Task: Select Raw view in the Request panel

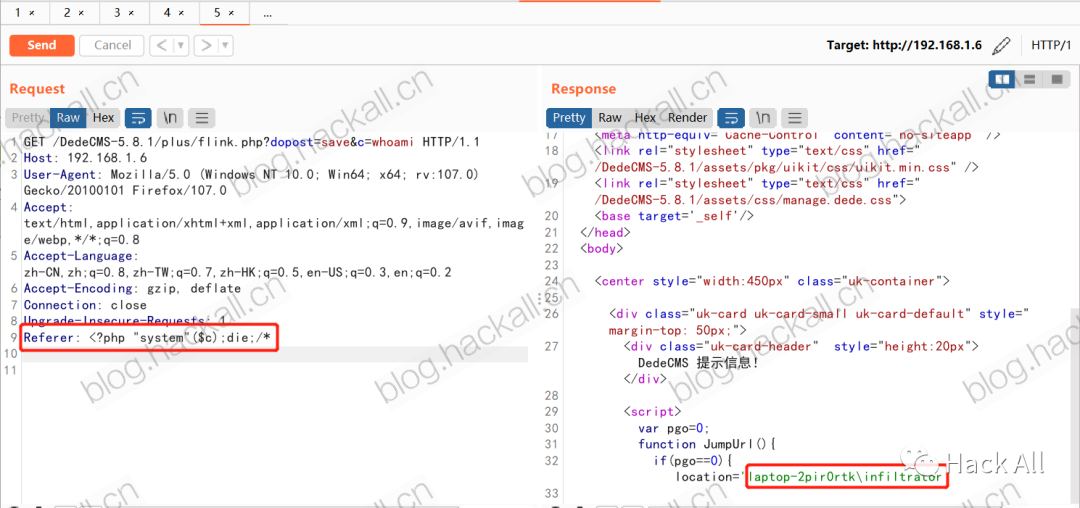Action: [68, 118]
